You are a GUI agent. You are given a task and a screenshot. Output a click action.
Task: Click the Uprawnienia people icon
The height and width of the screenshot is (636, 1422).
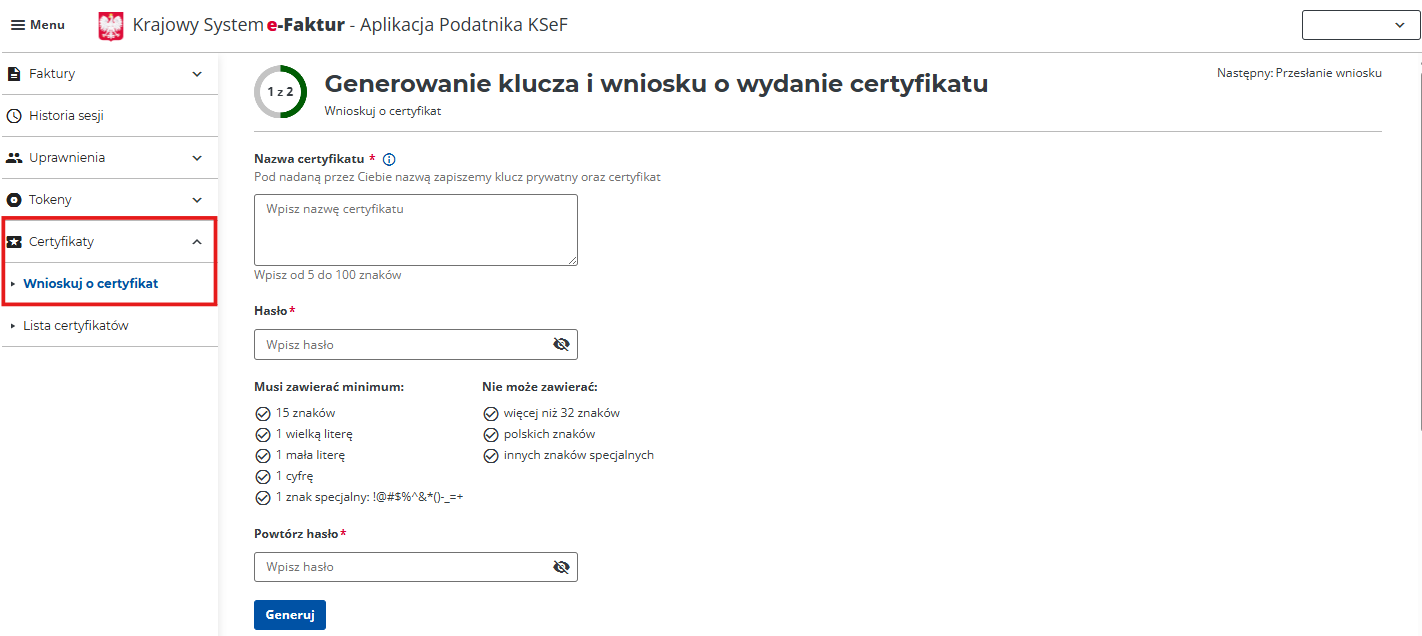14,158
